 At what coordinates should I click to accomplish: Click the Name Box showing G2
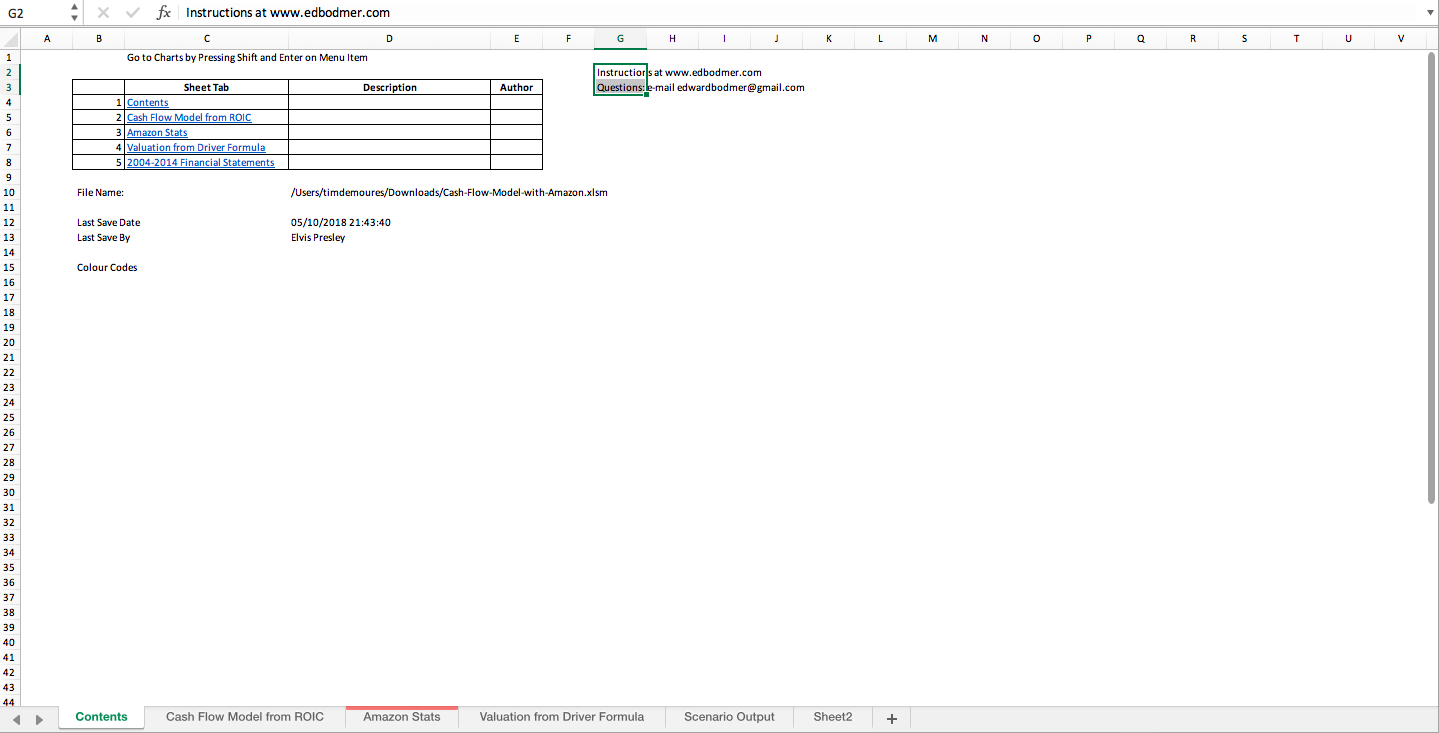point(35,13)
